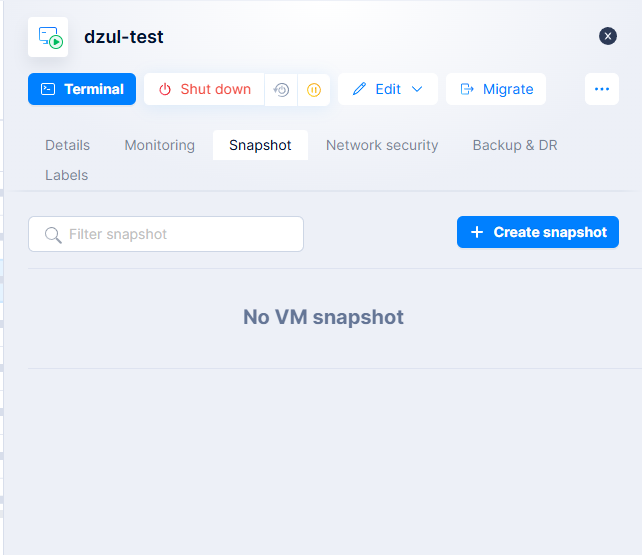Expand the Edit dropdown chevron
The width and height of the screenshot is (642, 555).
click(x=417, y=89)
